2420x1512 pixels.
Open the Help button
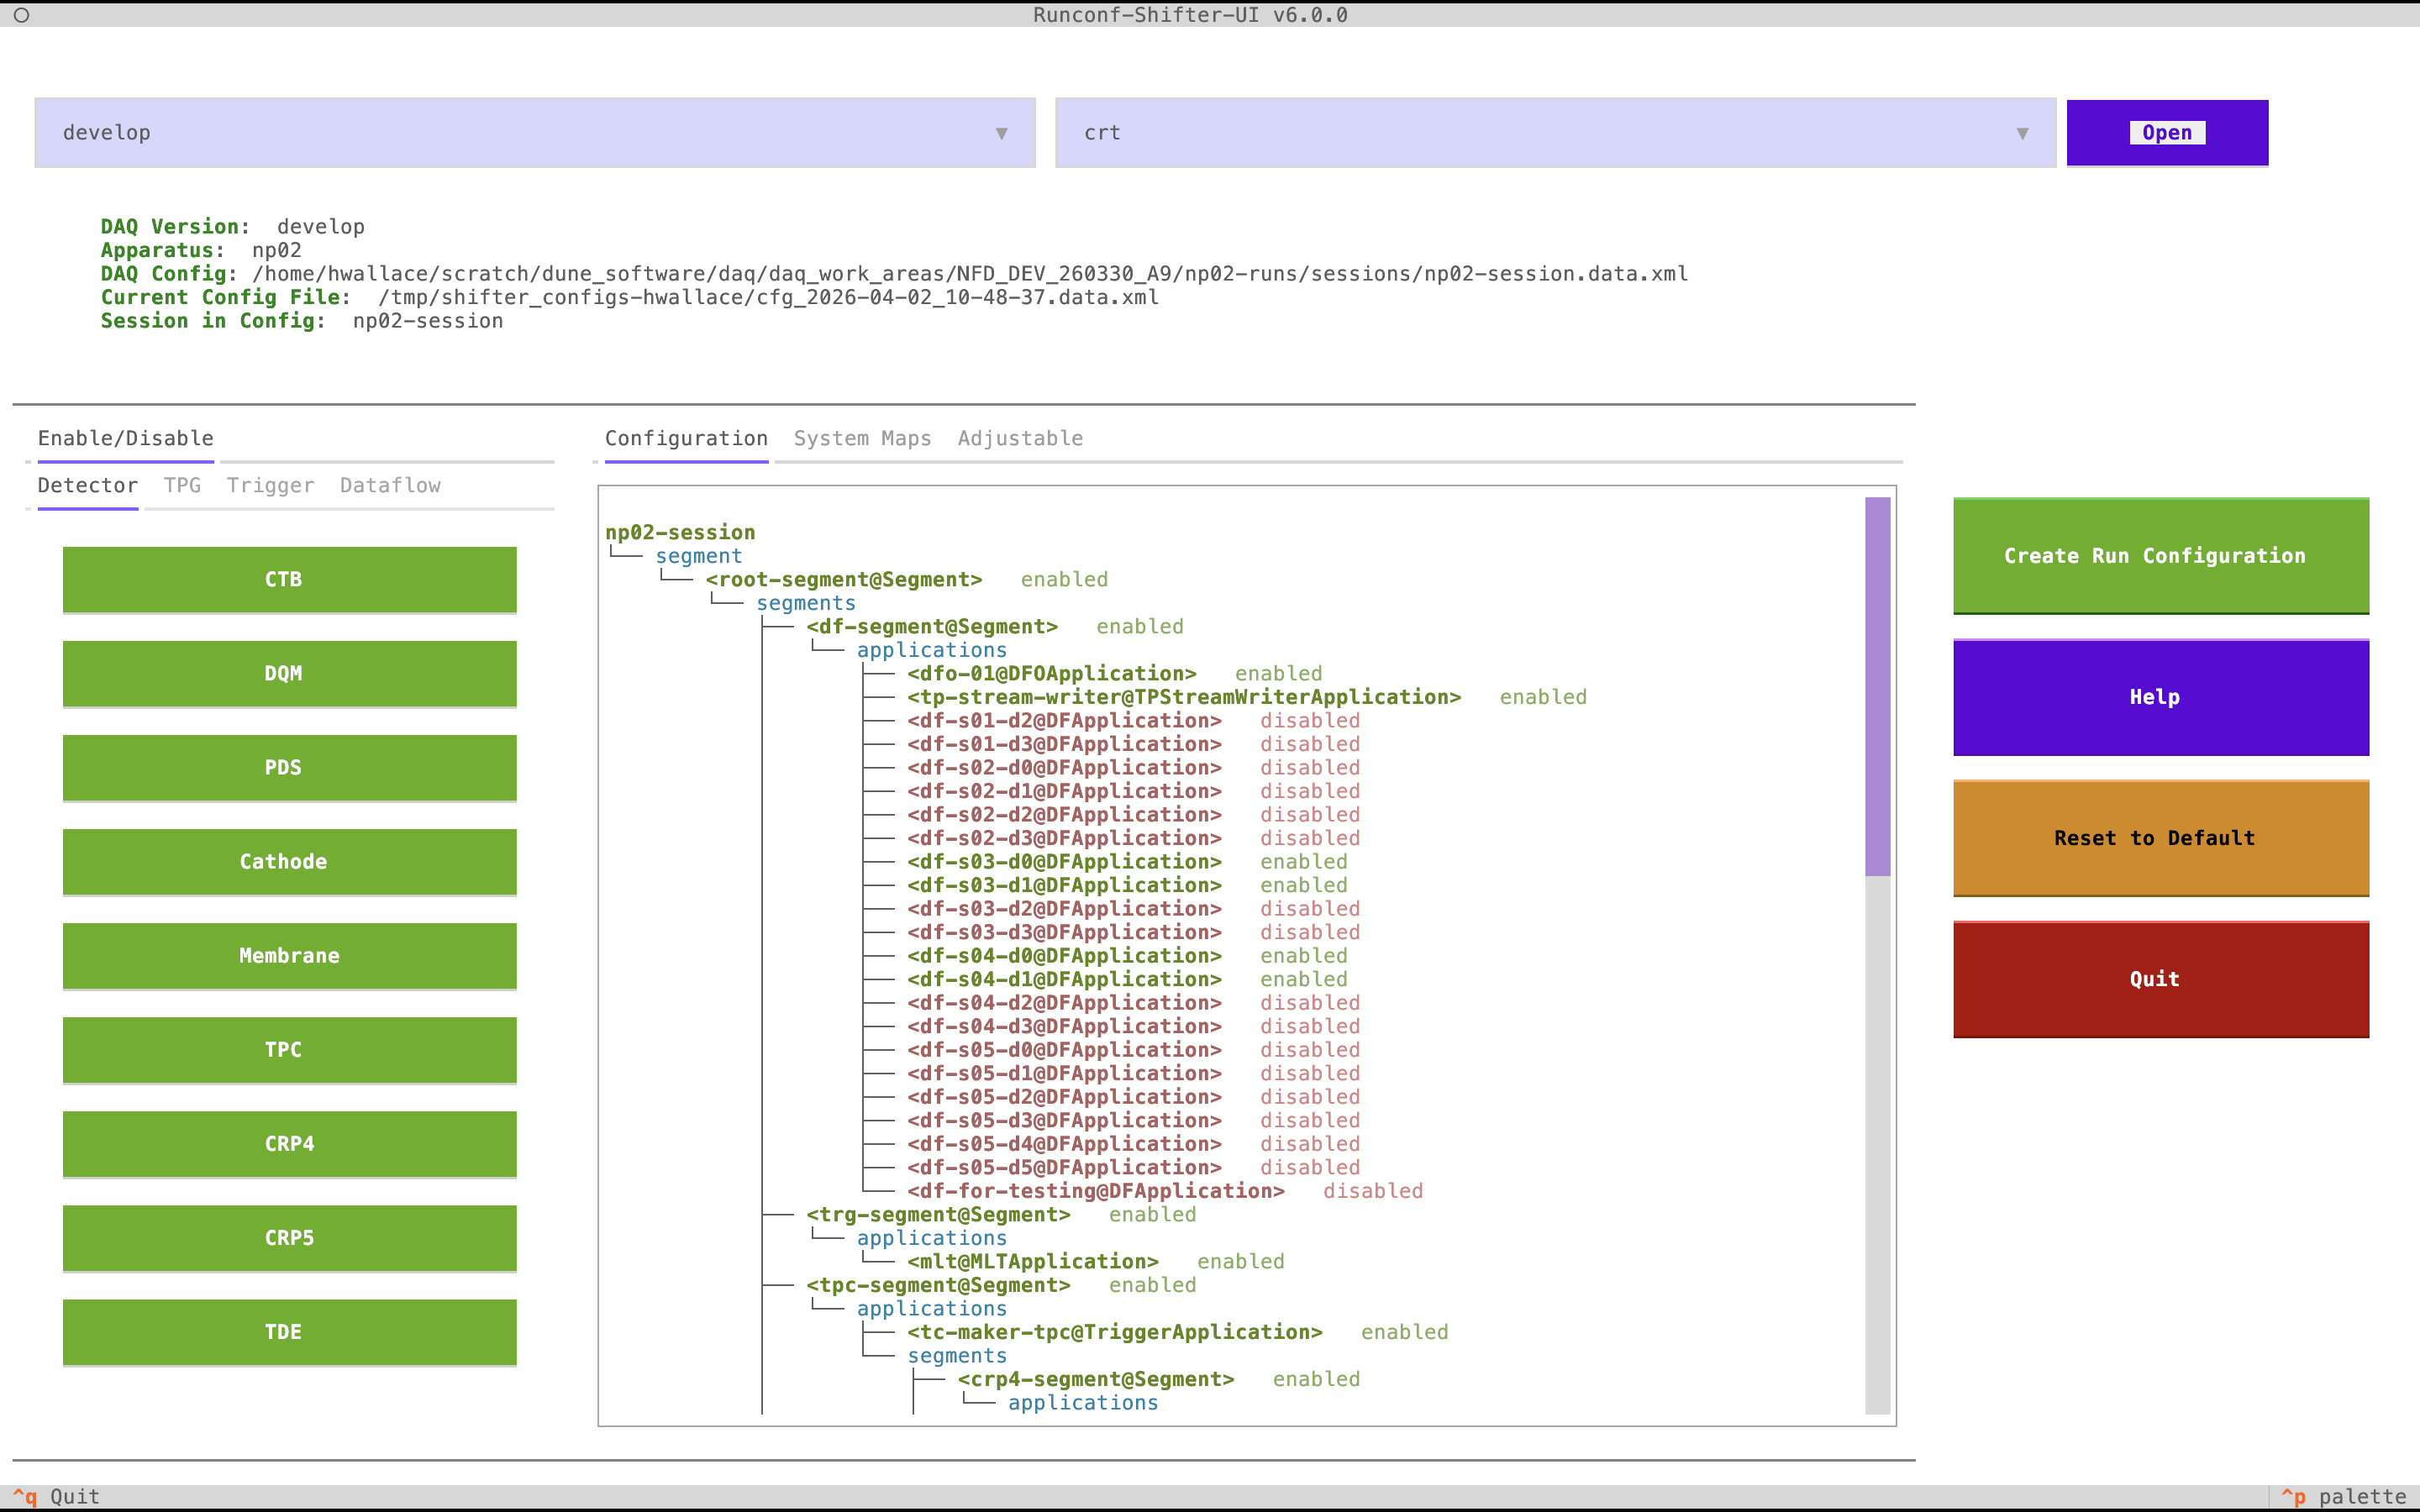(x=2161, y=697)
